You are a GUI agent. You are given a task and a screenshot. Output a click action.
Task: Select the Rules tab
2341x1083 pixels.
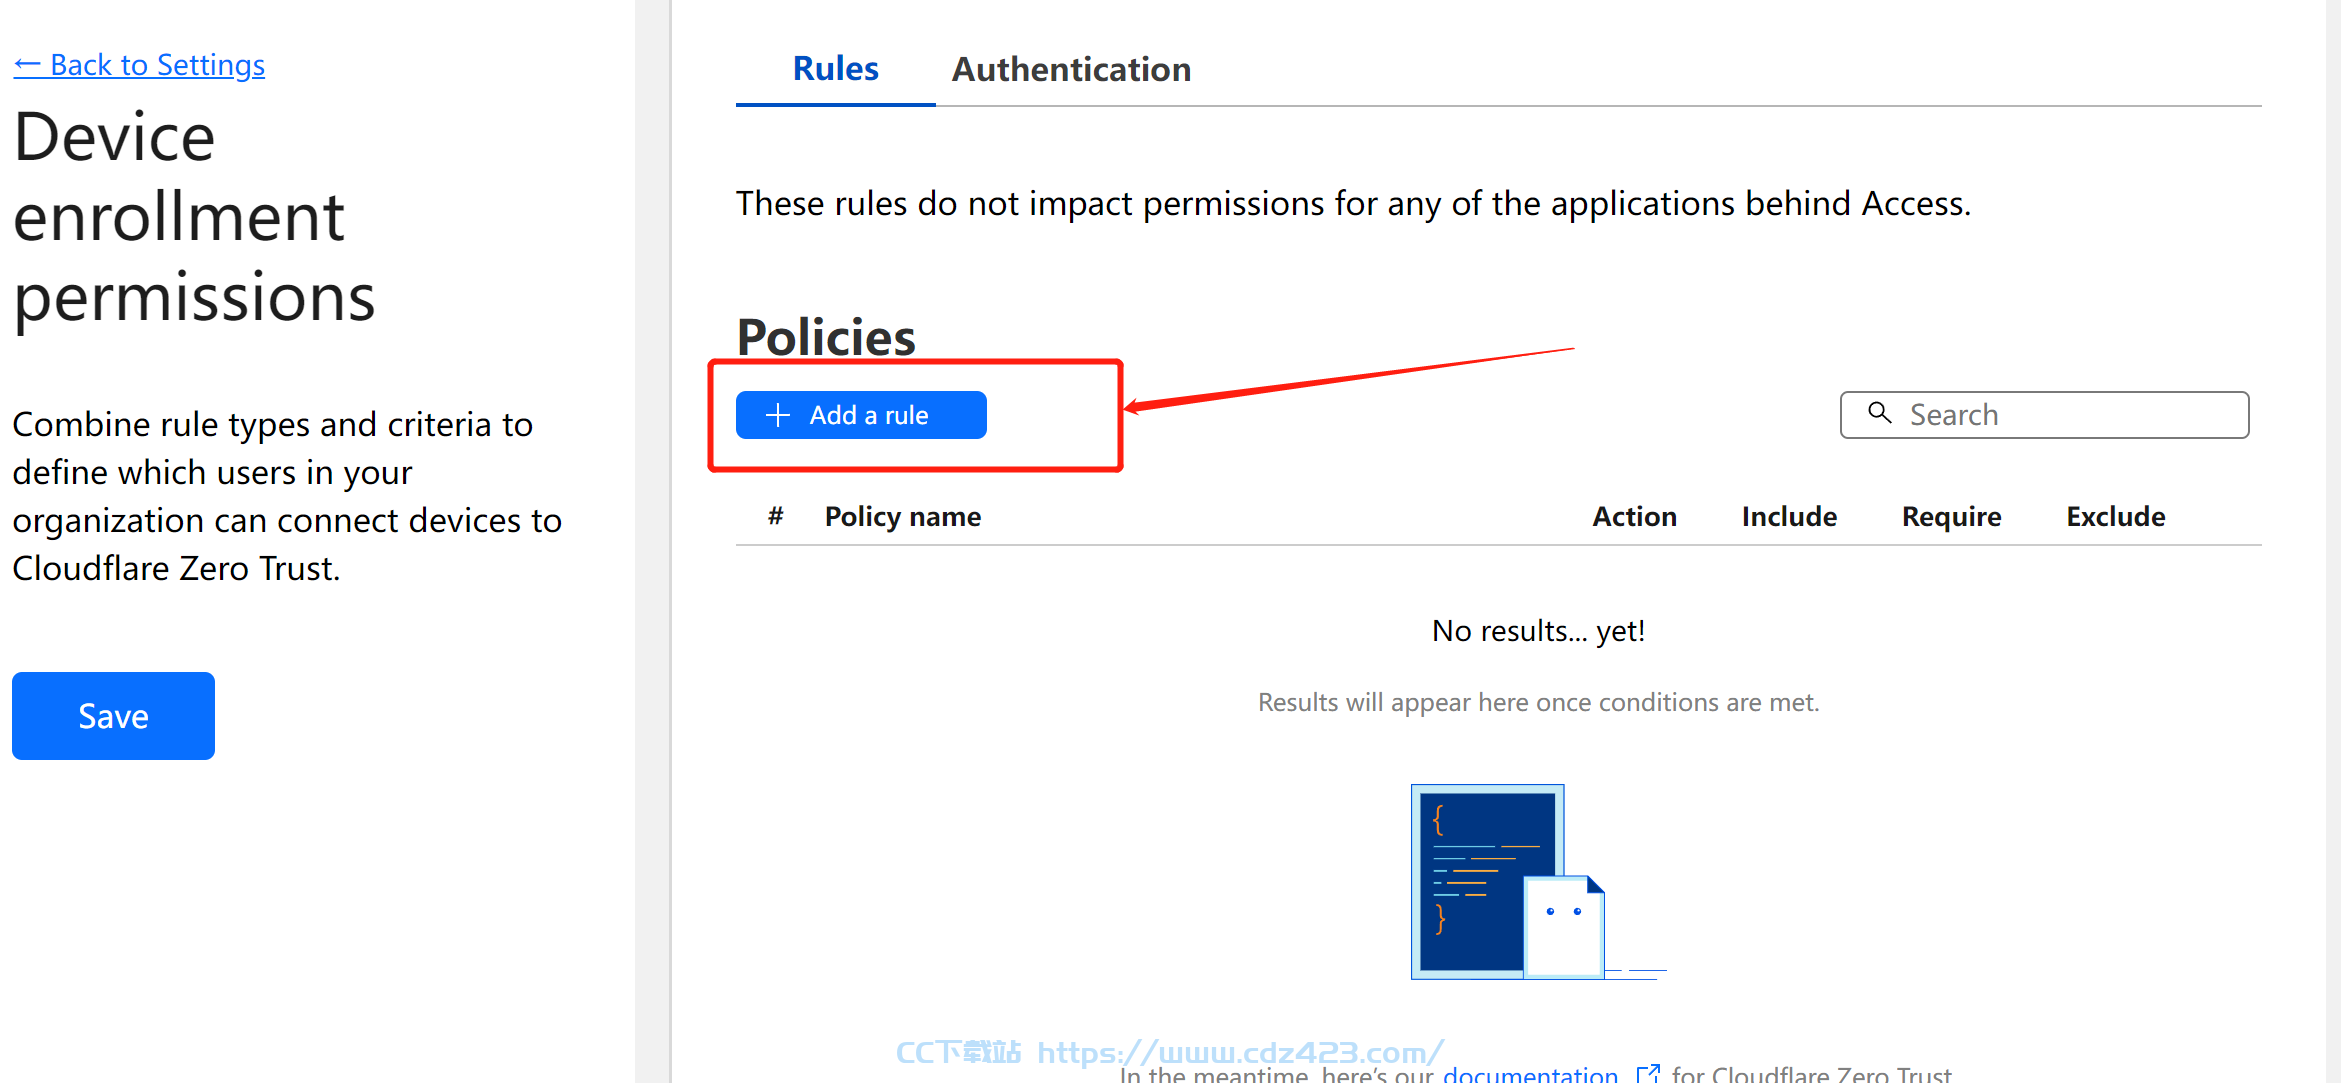pos(835,69)
